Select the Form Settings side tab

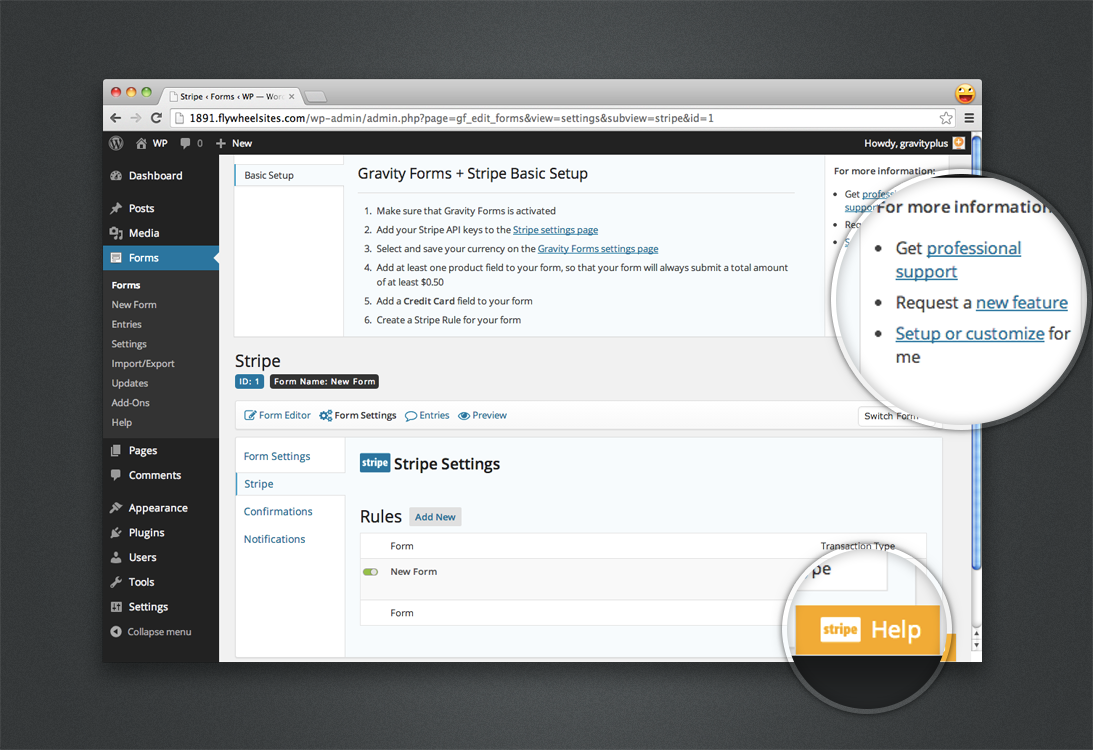291,456
